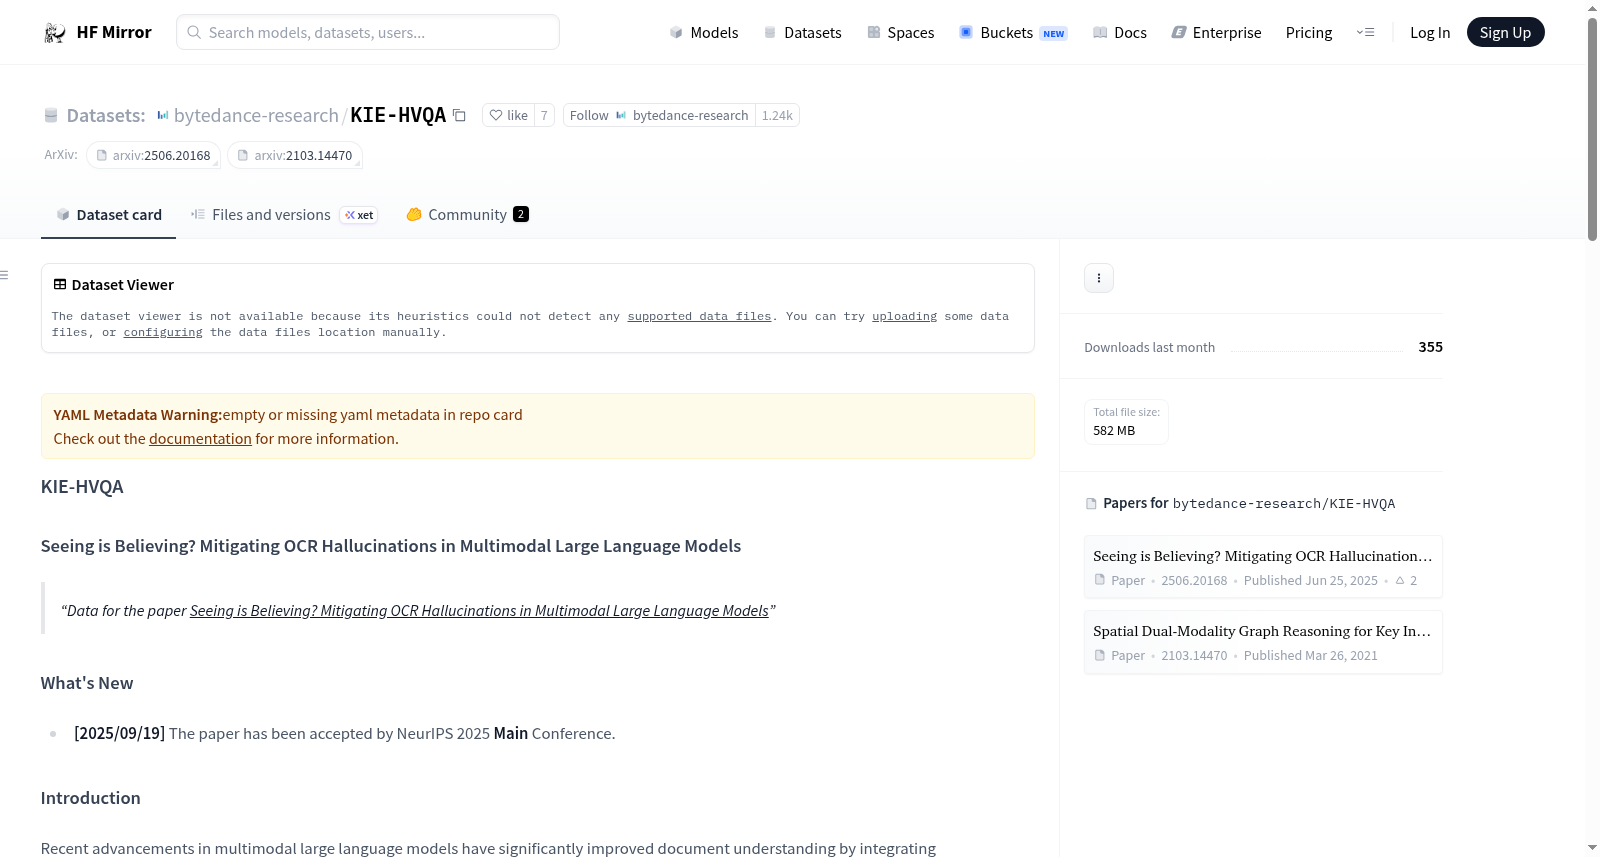Go to Spaces in top navigation
The height and width of the screenshot is (857, 1600).
(x=900, y=32)
